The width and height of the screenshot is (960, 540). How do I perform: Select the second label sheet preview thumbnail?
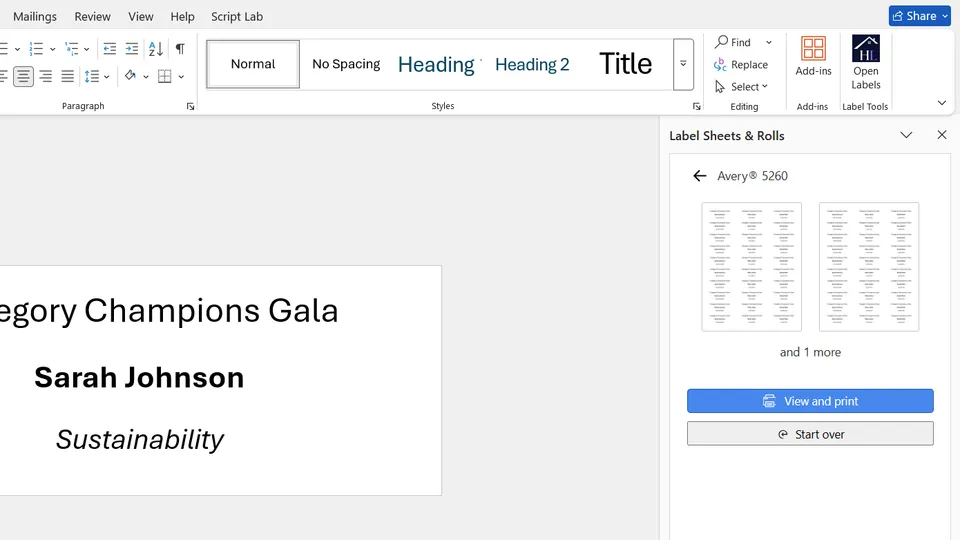pos(869,267)
